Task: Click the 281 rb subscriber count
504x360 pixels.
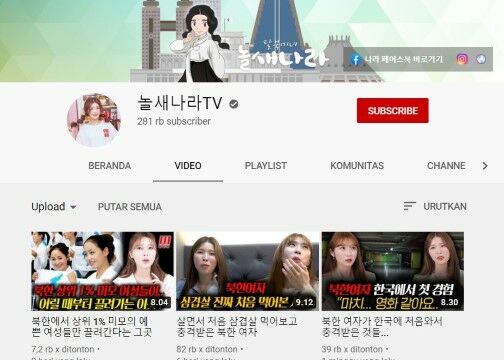Action: tap(174, 121)
